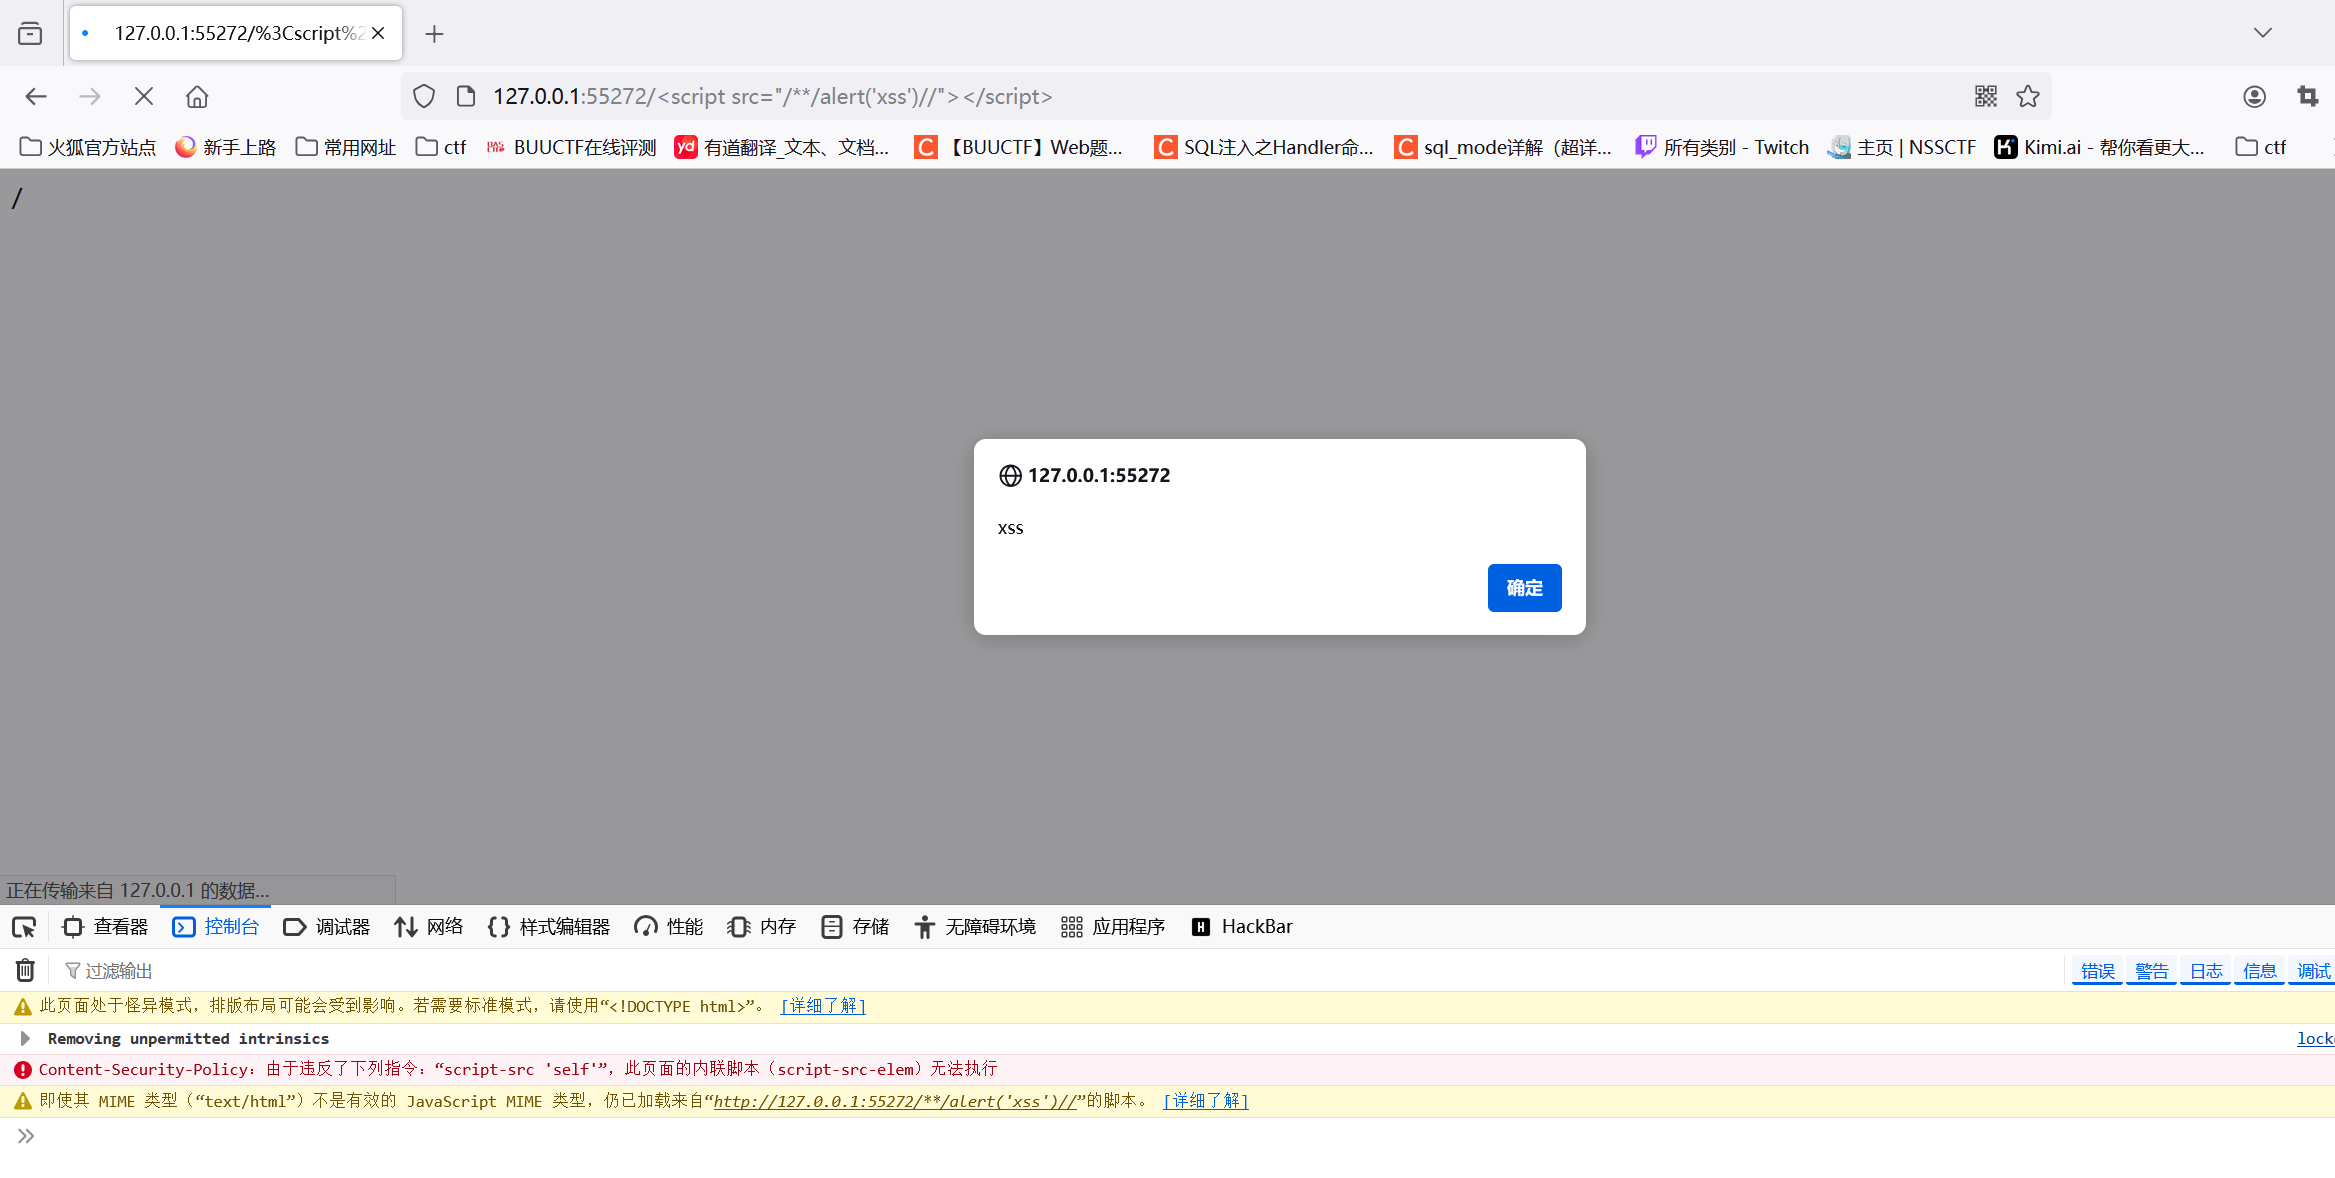Go to the home page icon
Screen dimensions: 2335x1178
coord(197,96)
